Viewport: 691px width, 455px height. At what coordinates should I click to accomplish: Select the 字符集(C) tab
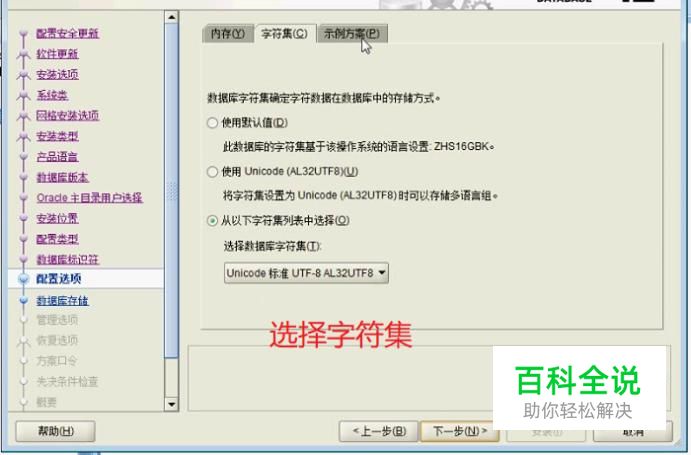click(285, 34)
